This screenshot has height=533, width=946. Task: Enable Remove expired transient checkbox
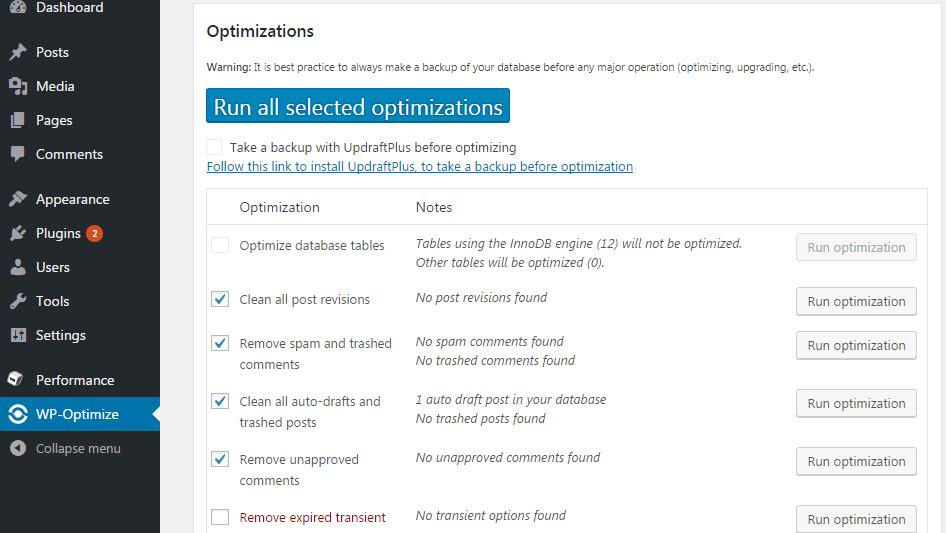click(x=220, y=517)
